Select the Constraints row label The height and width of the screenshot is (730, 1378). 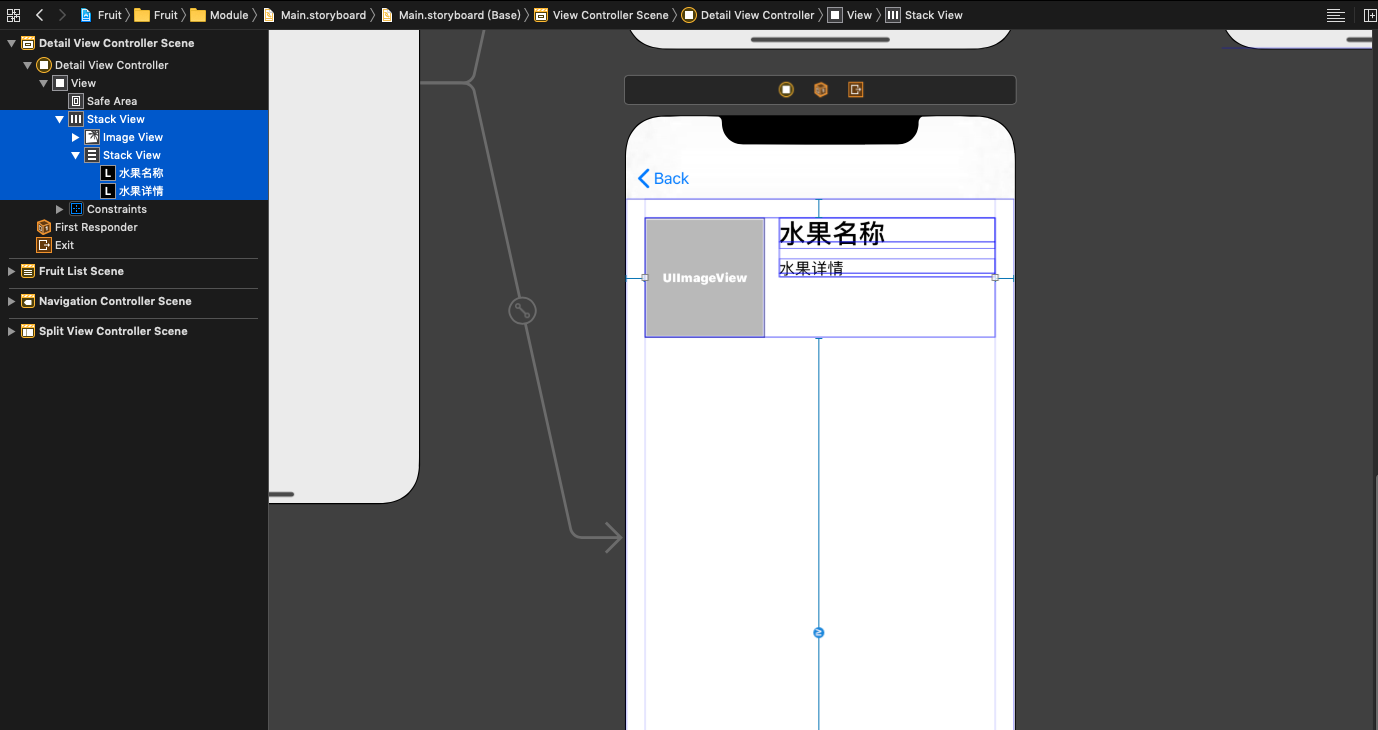click(x=117, y=209)
